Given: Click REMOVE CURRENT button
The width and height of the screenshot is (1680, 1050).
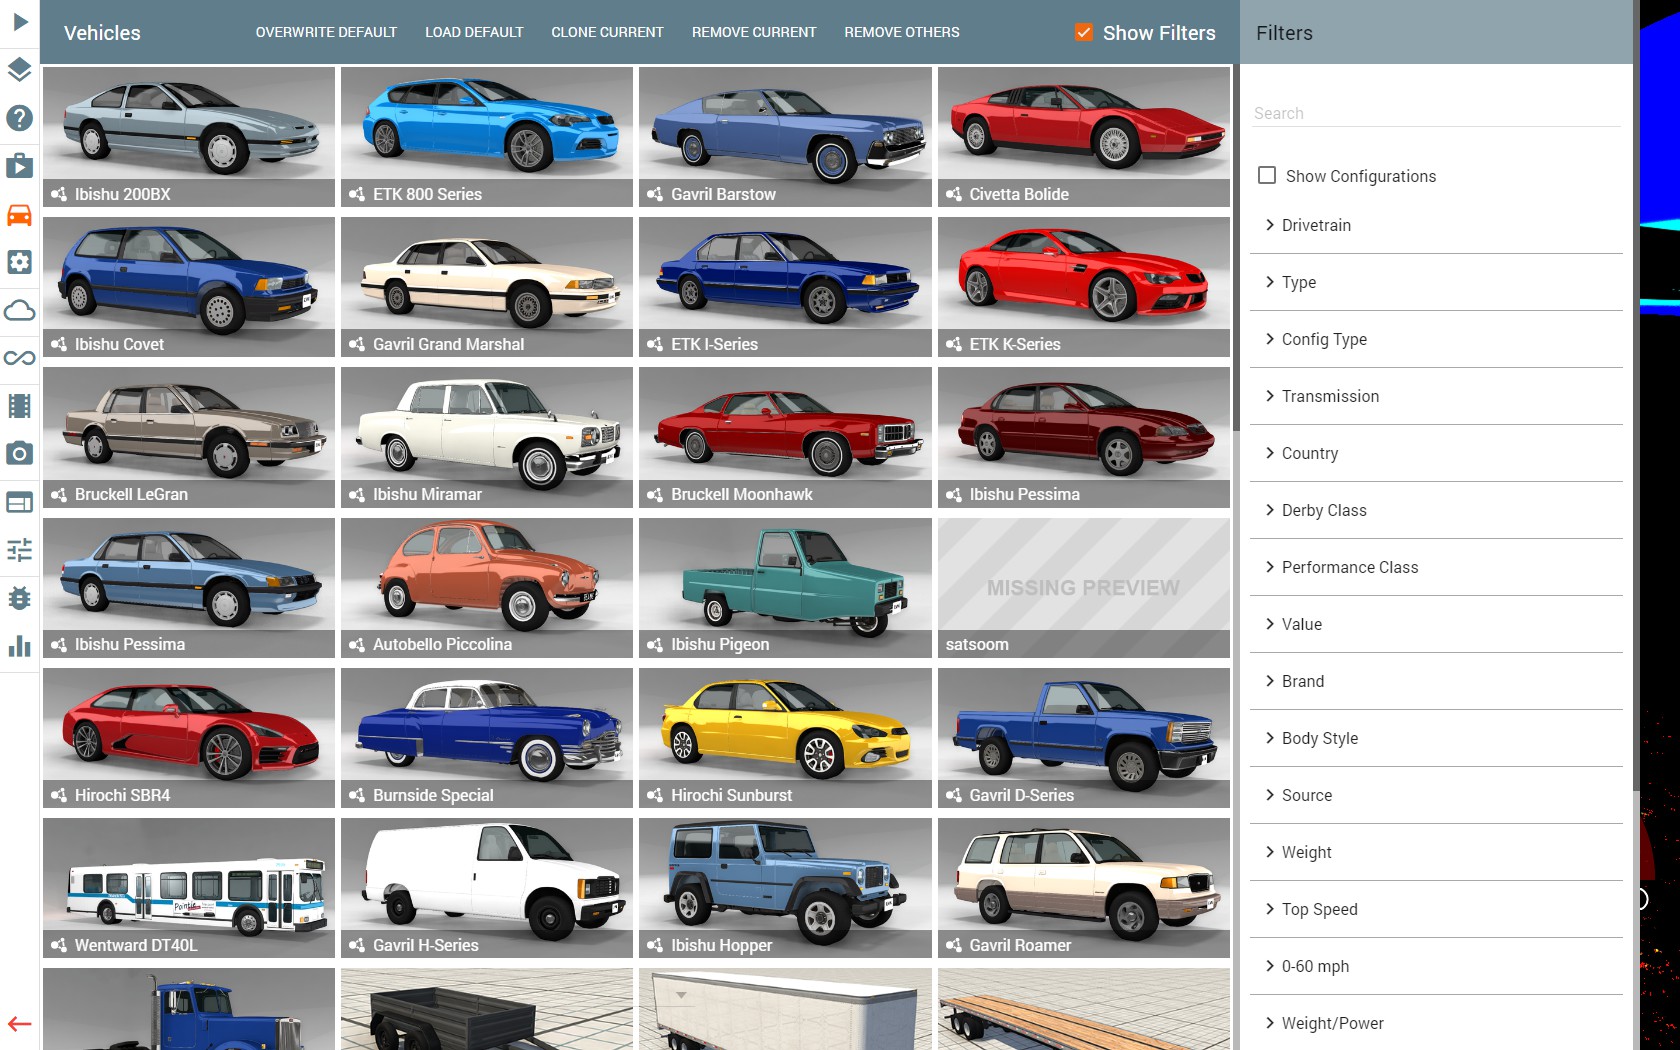Looking at the screenshot, I should (754, 32).
